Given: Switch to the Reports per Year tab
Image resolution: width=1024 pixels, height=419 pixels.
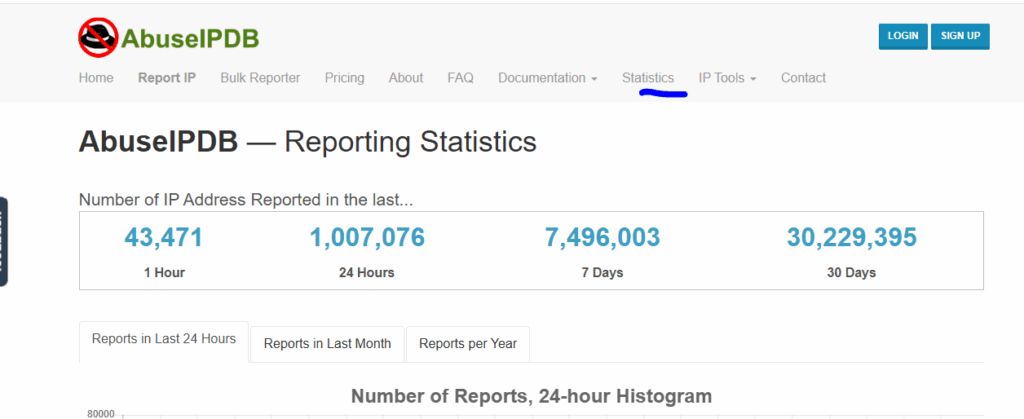Looking at the screenshot, I should tap(468, 344).
